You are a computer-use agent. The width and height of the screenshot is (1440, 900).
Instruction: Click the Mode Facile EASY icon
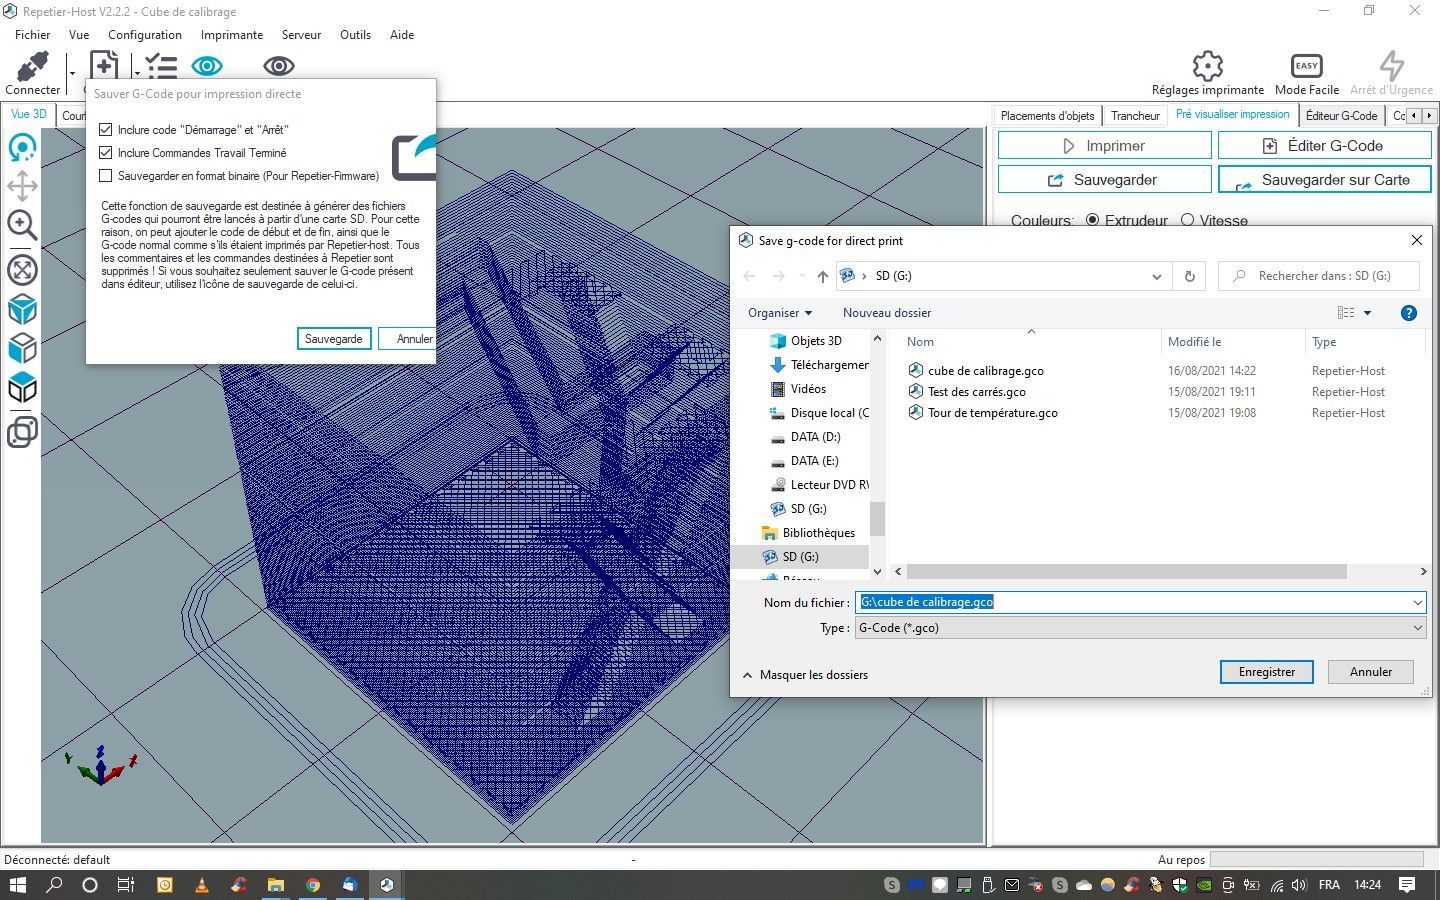[1306, 67]
